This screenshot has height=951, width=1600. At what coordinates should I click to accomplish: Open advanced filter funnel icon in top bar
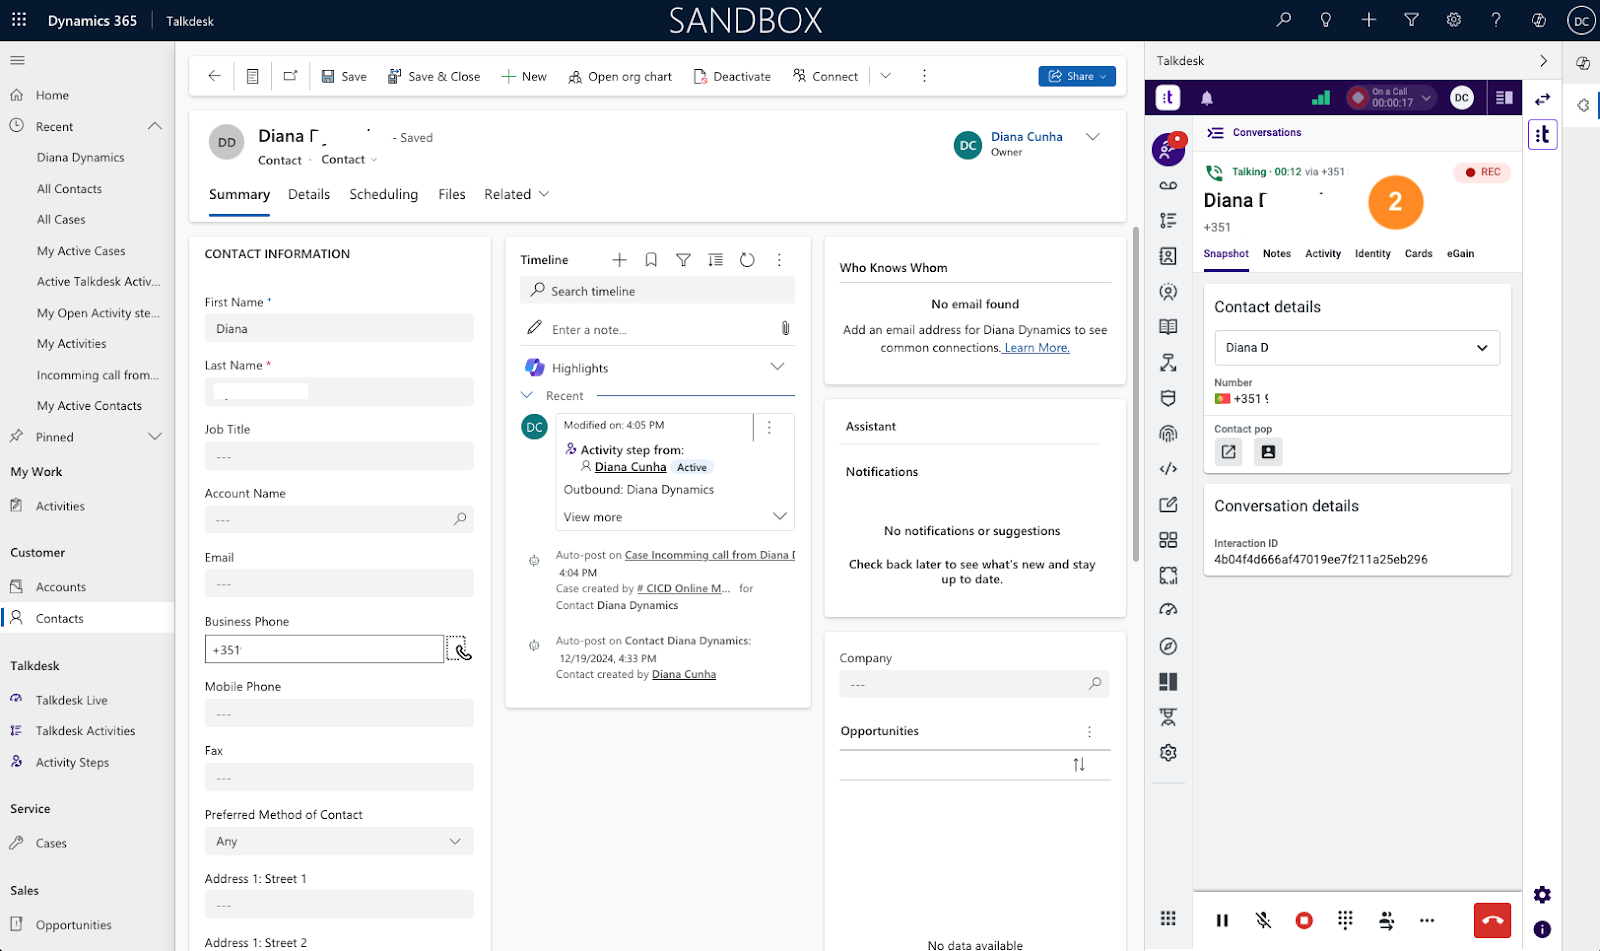(x=1411, y=20)
